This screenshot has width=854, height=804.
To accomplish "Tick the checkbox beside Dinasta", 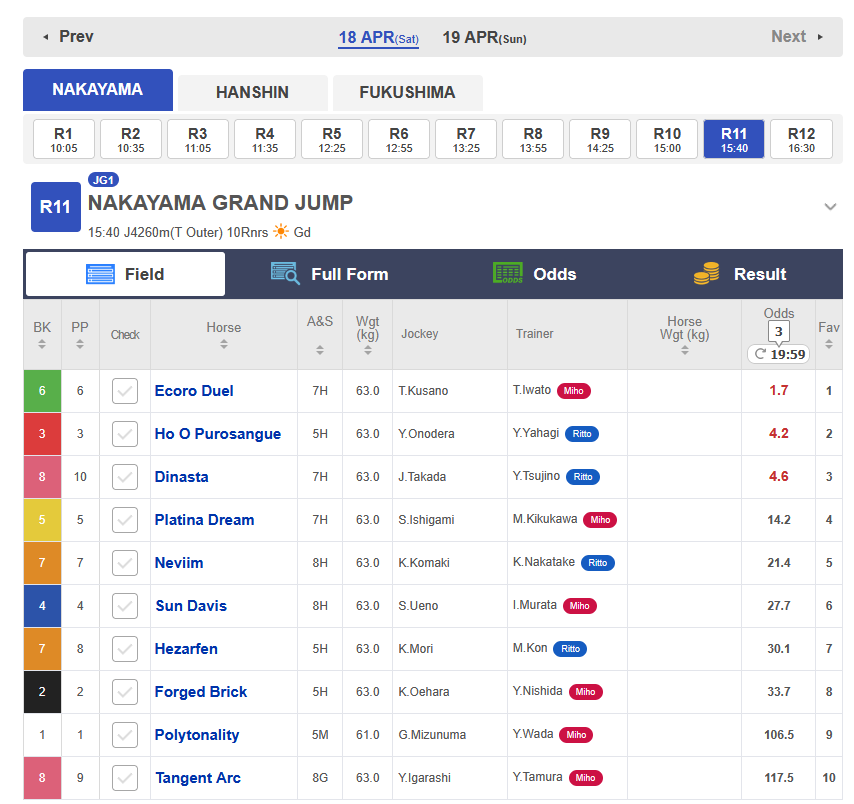I will pyautogui.click(x=125, y=477).
